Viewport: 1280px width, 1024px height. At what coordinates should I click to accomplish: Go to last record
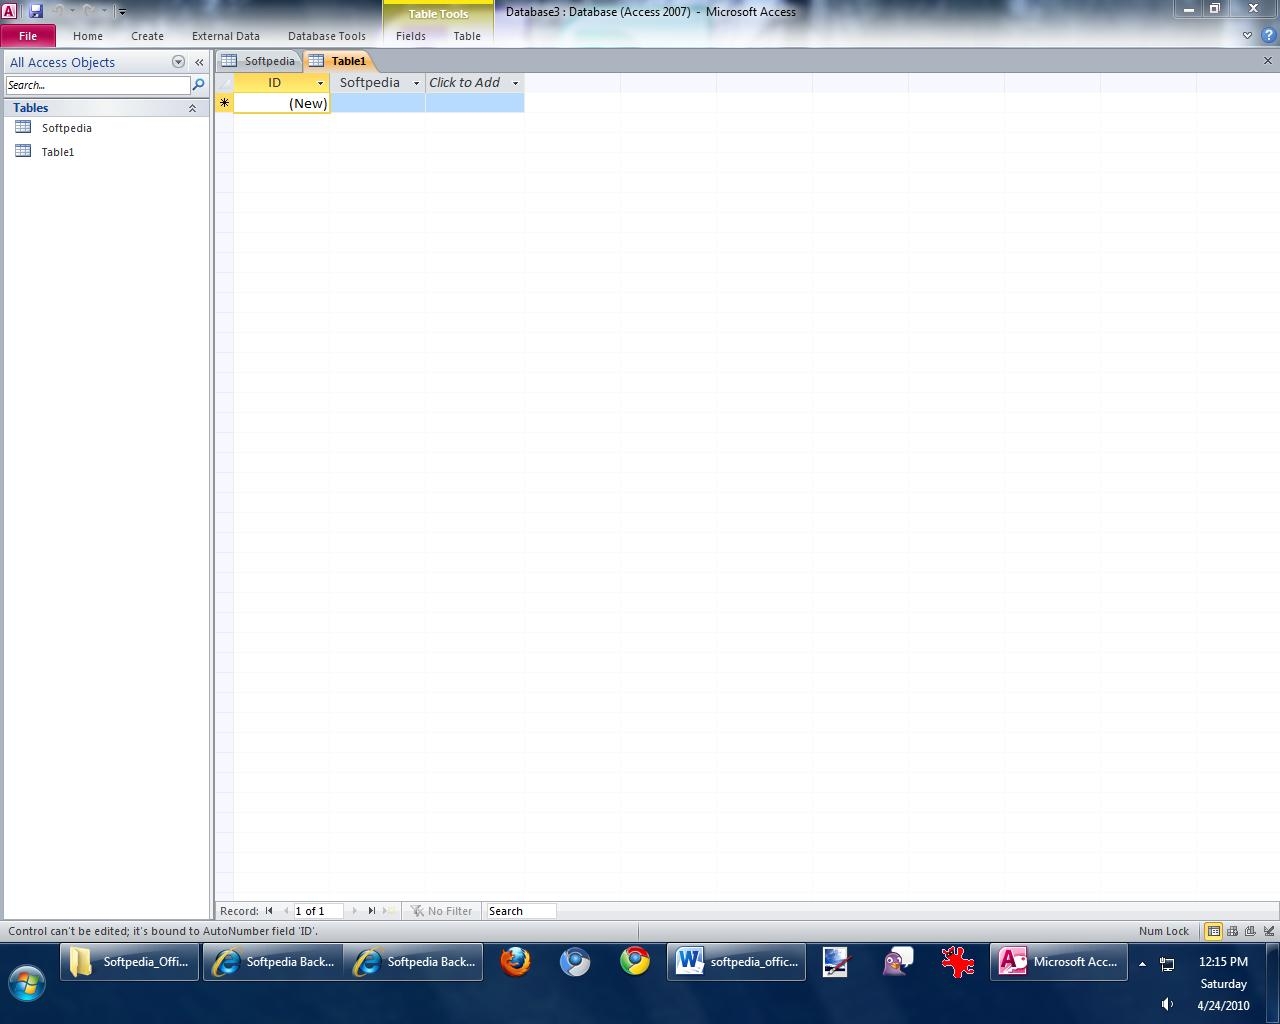click(371, 911)
